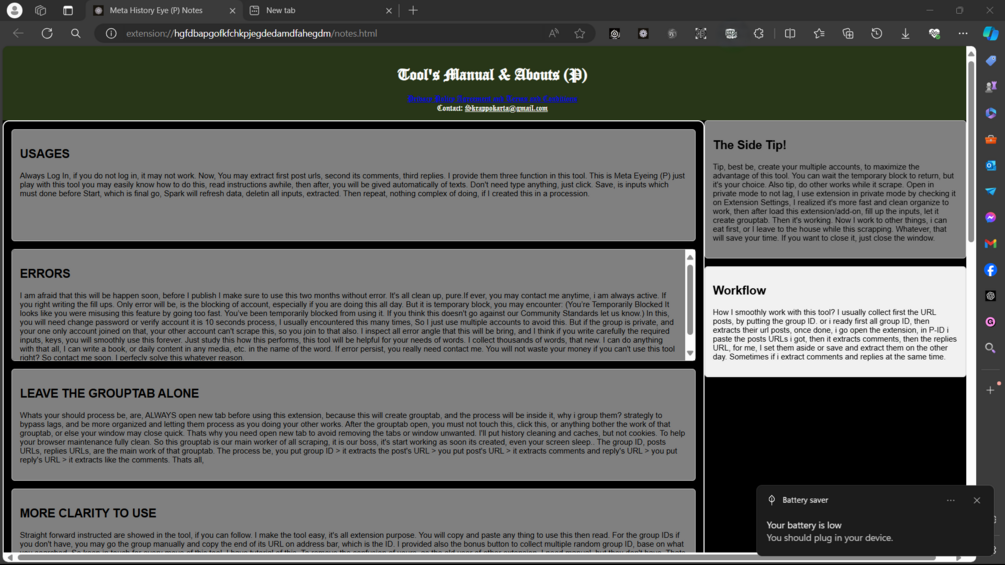Open ChatGPT icon in sidebar
This screenshot has width=1005, height=565.
point(990,295)
